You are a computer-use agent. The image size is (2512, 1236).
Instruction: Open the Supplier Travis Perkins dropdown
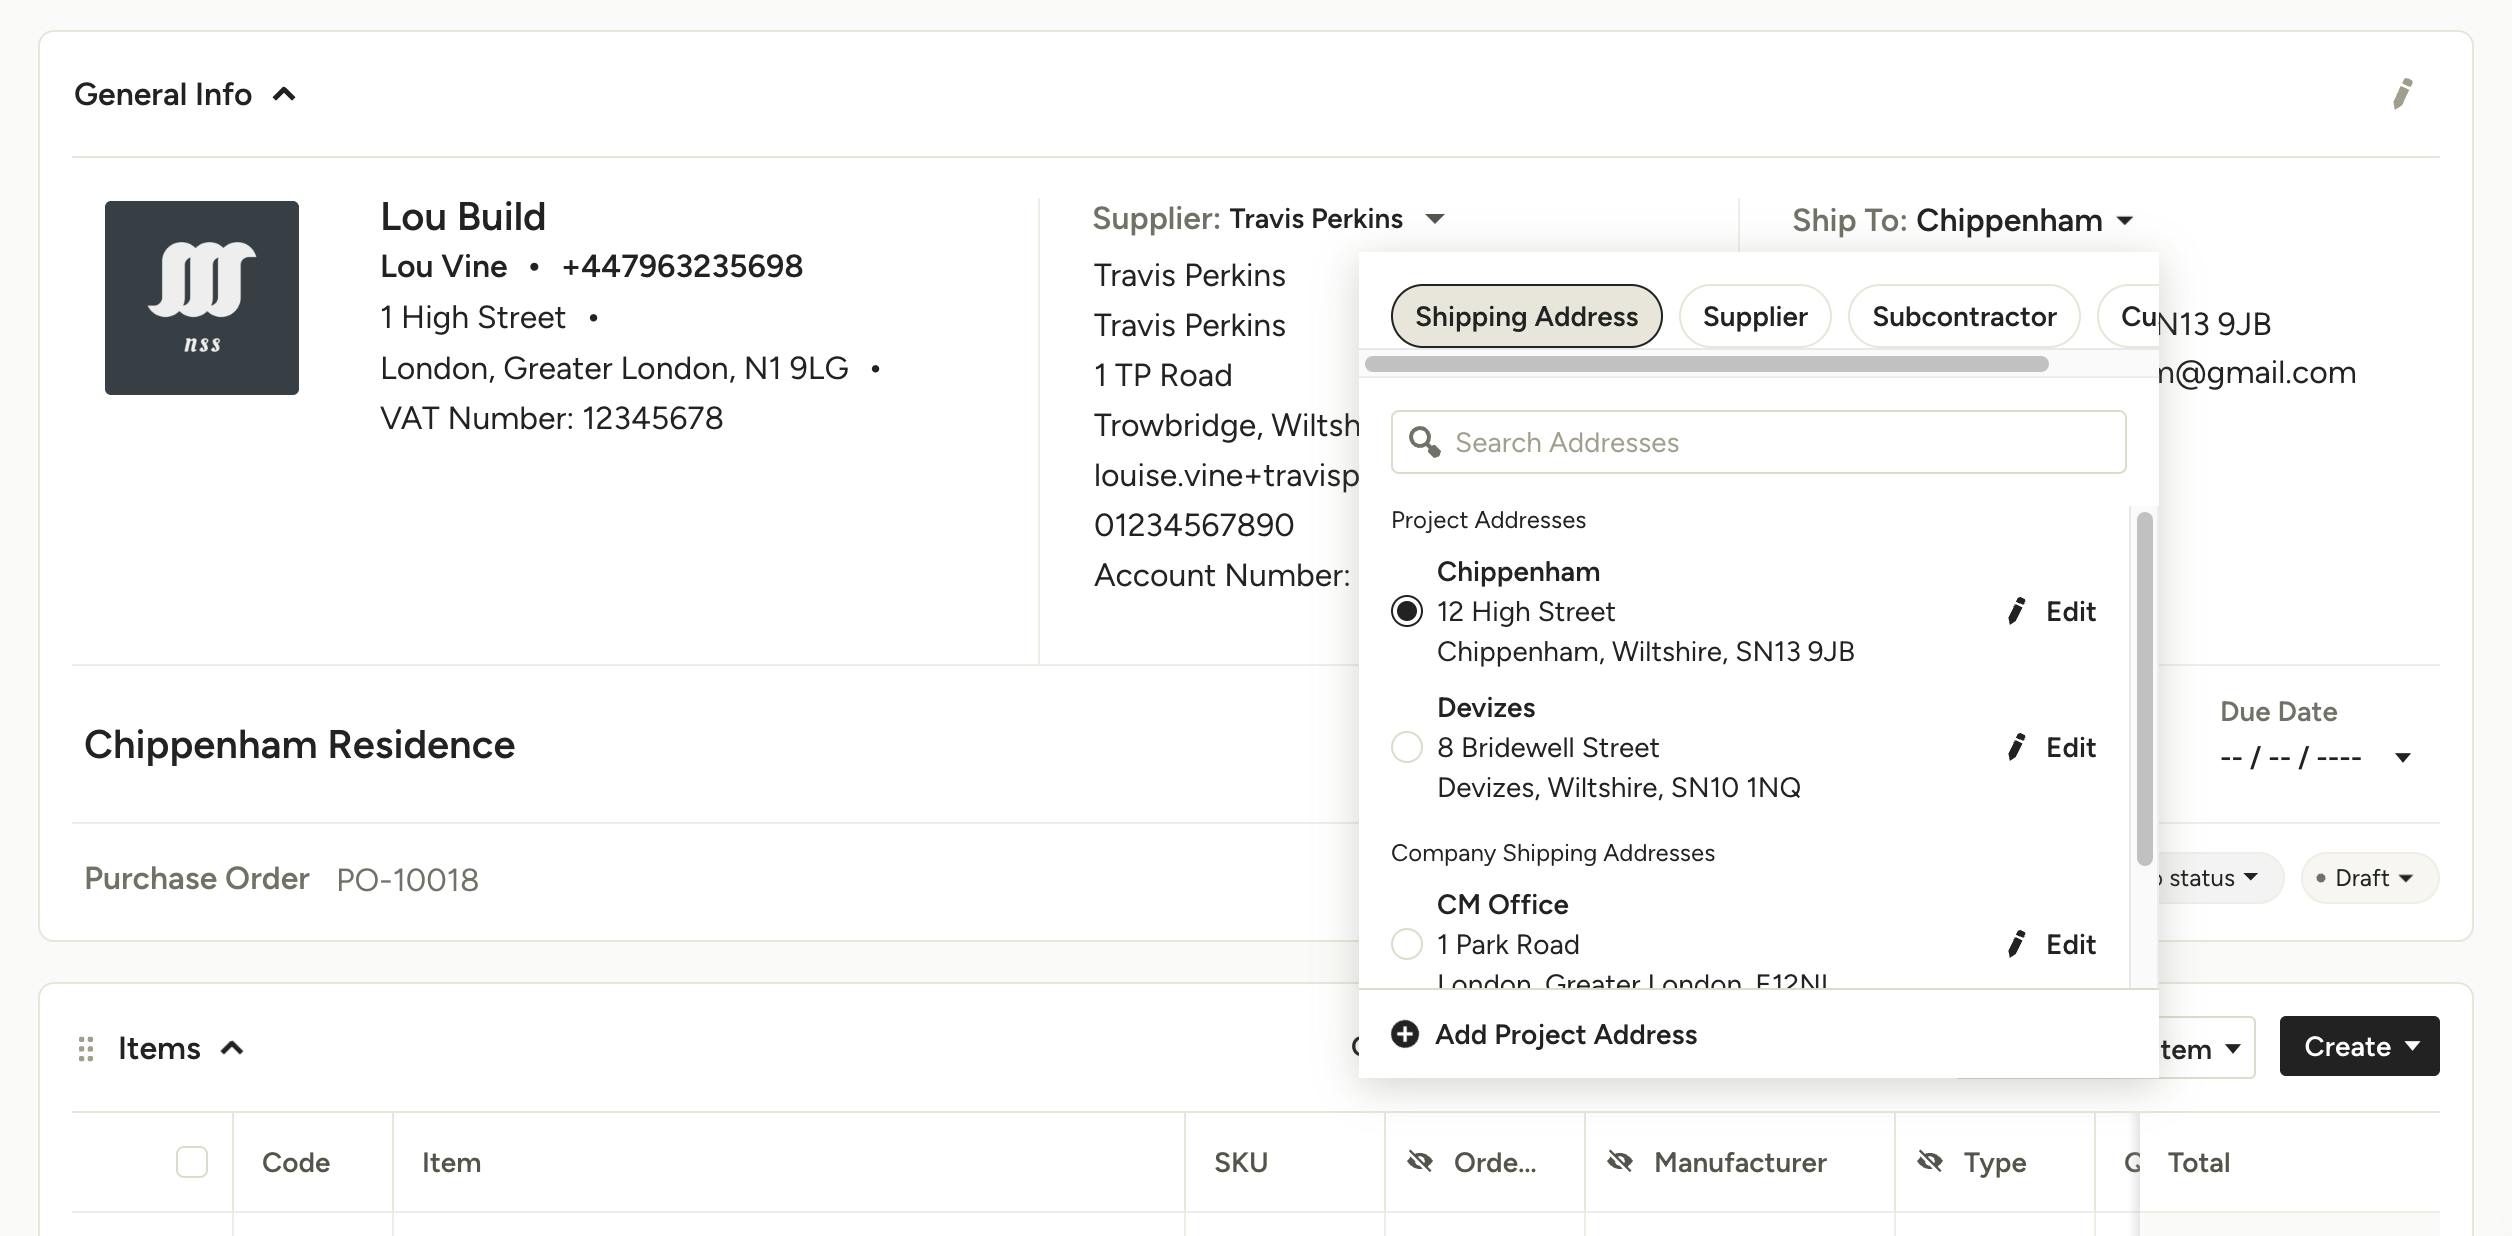tap(1435, 219)
